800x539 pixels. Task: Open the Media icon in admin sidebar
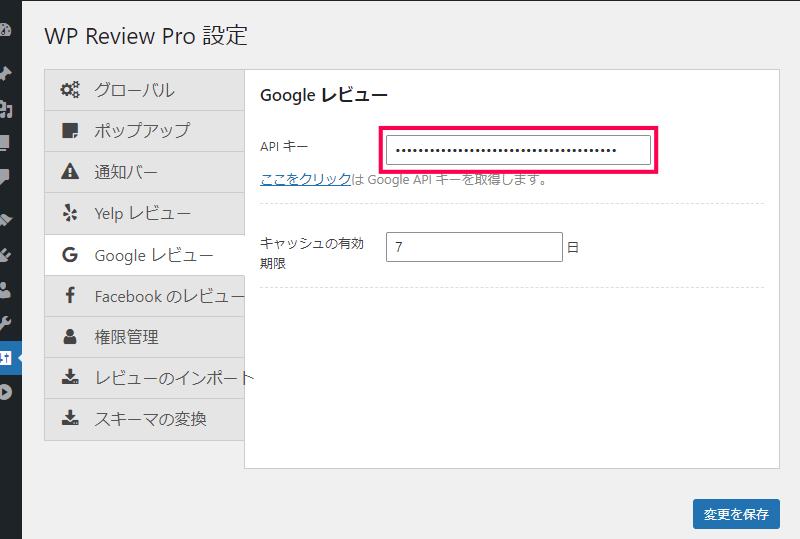(x=5, y=109)
